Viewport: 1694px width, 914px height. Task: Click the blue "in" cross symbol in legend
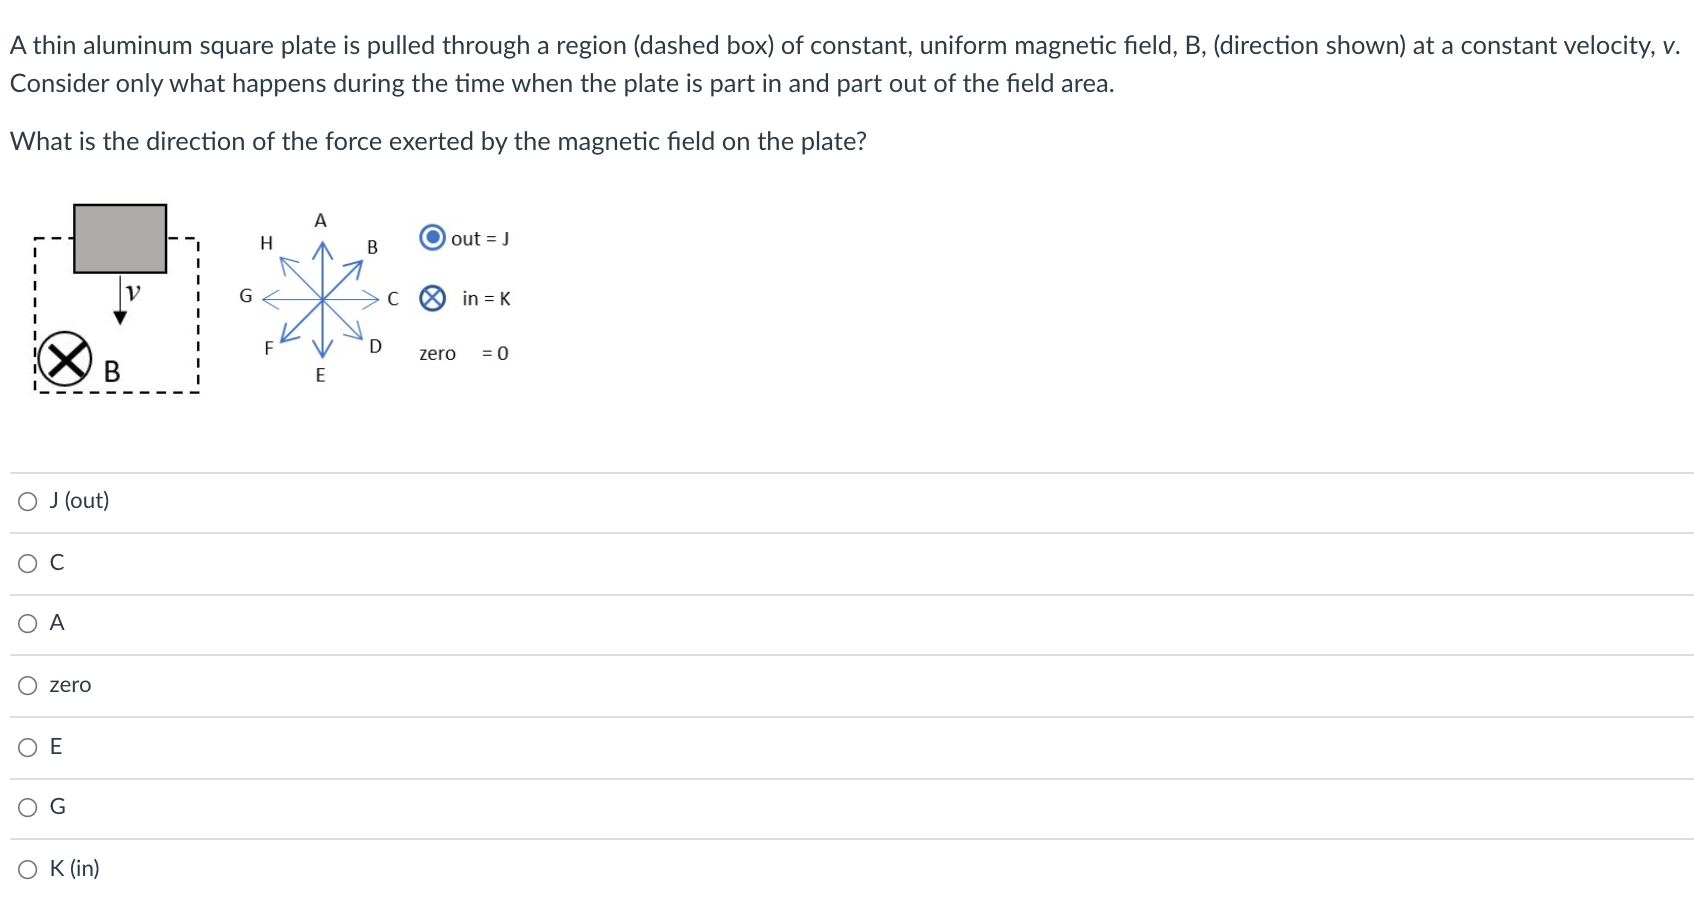tap(432, 298)
